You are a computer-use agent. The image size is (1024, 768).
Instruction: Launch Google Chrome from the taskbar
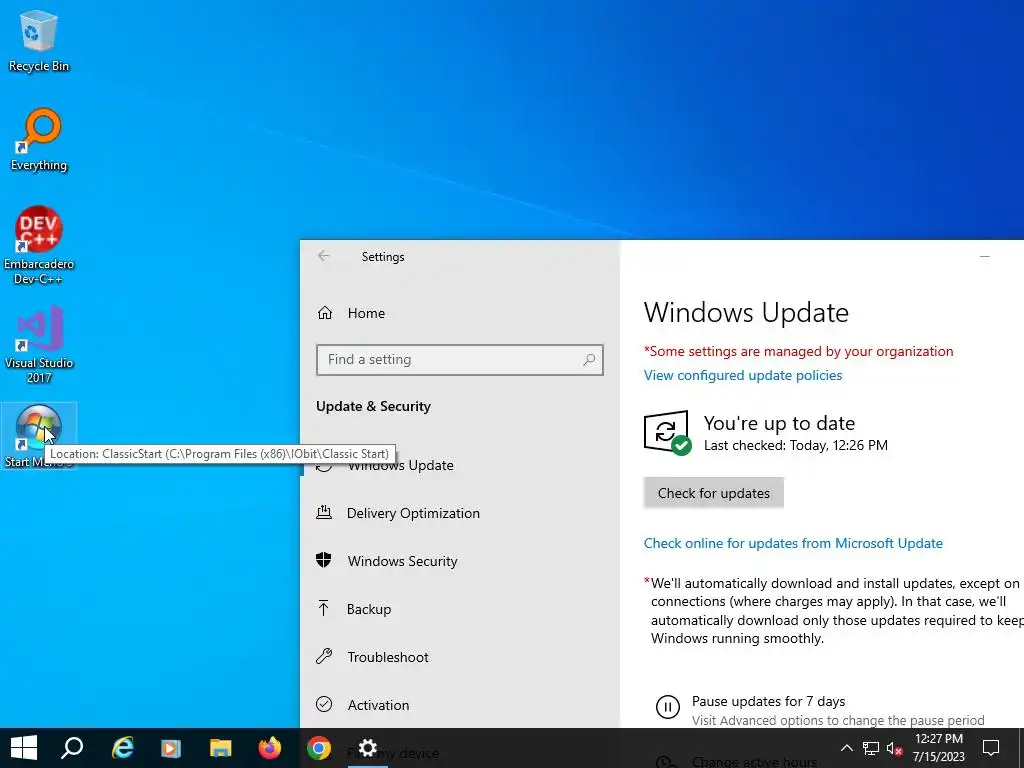(319, 748)
